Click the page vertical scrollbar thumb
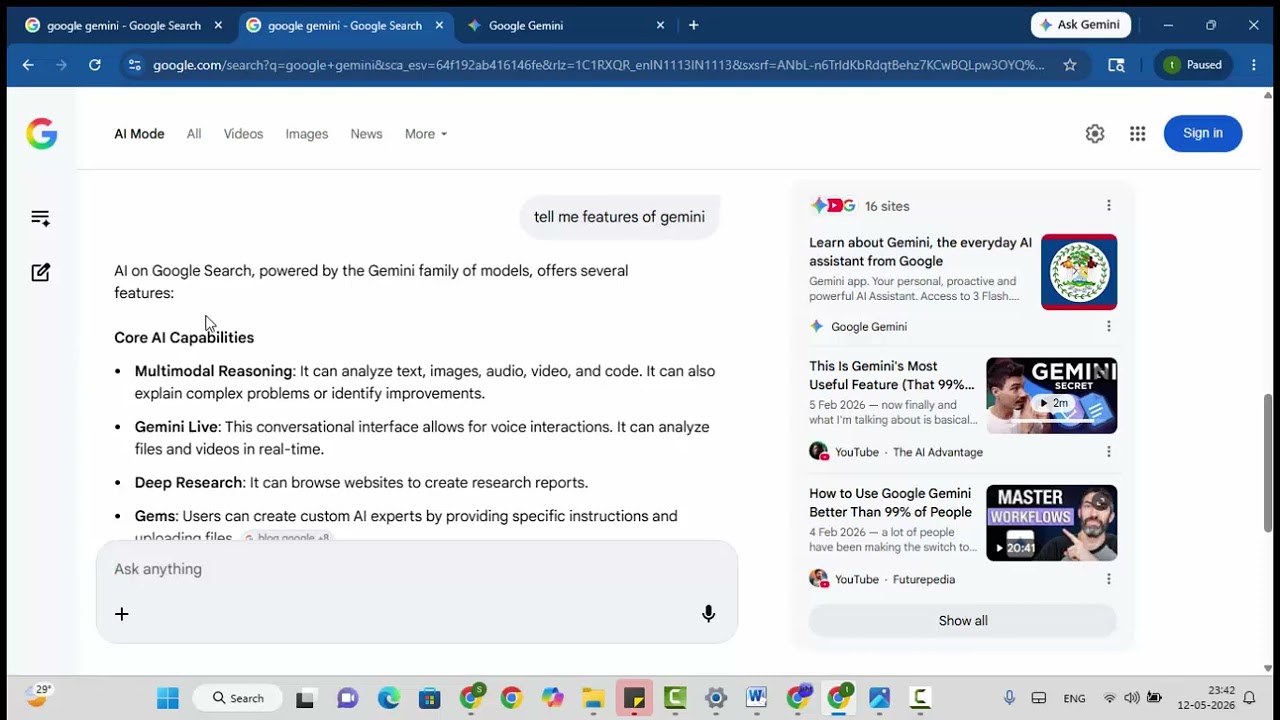 coord(1269,462)
